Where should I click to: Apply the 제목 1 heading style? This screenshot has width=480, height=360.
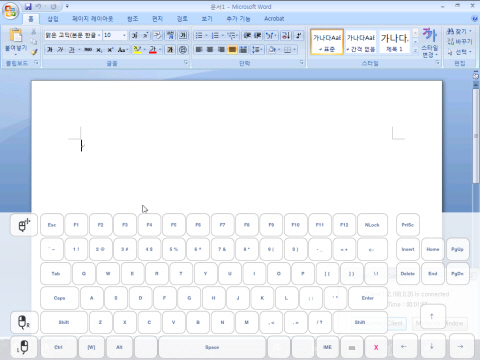click(395, 42)
